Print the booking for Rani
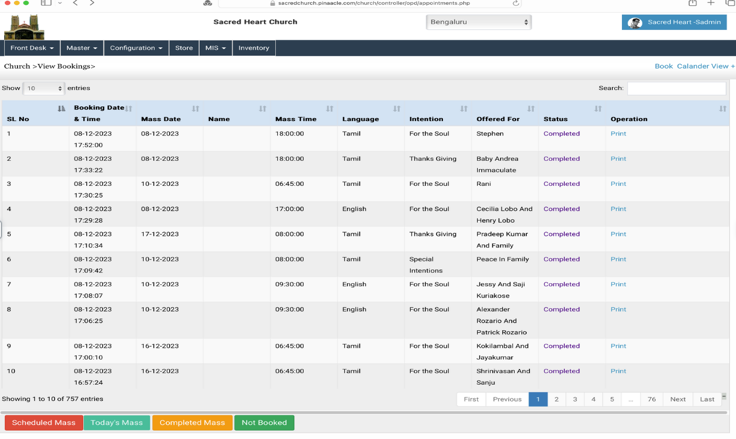Screen dimensions: 736x439 tap(618, 184)
